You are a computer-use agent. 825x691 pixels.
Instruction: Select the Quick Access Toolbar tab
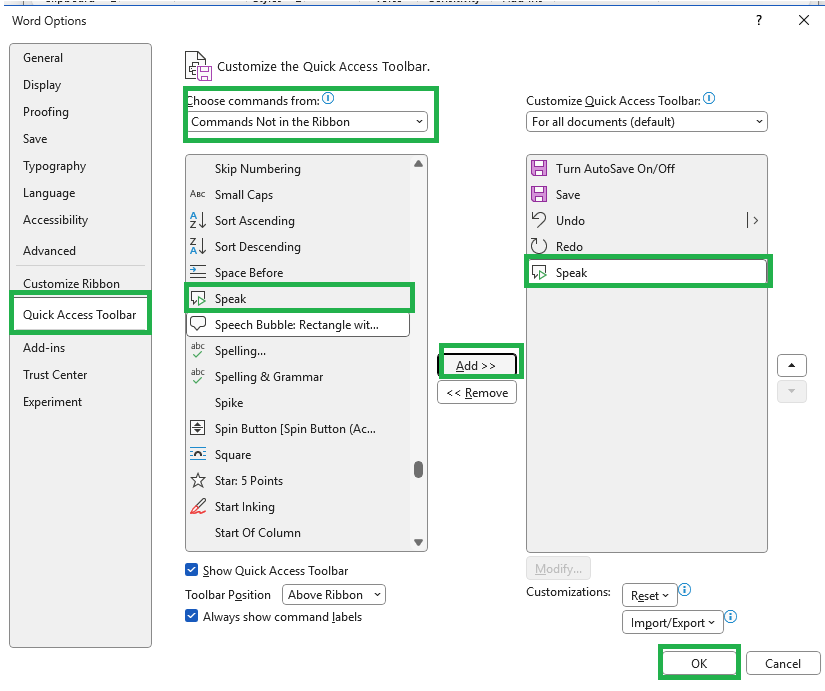click(80, 315)
